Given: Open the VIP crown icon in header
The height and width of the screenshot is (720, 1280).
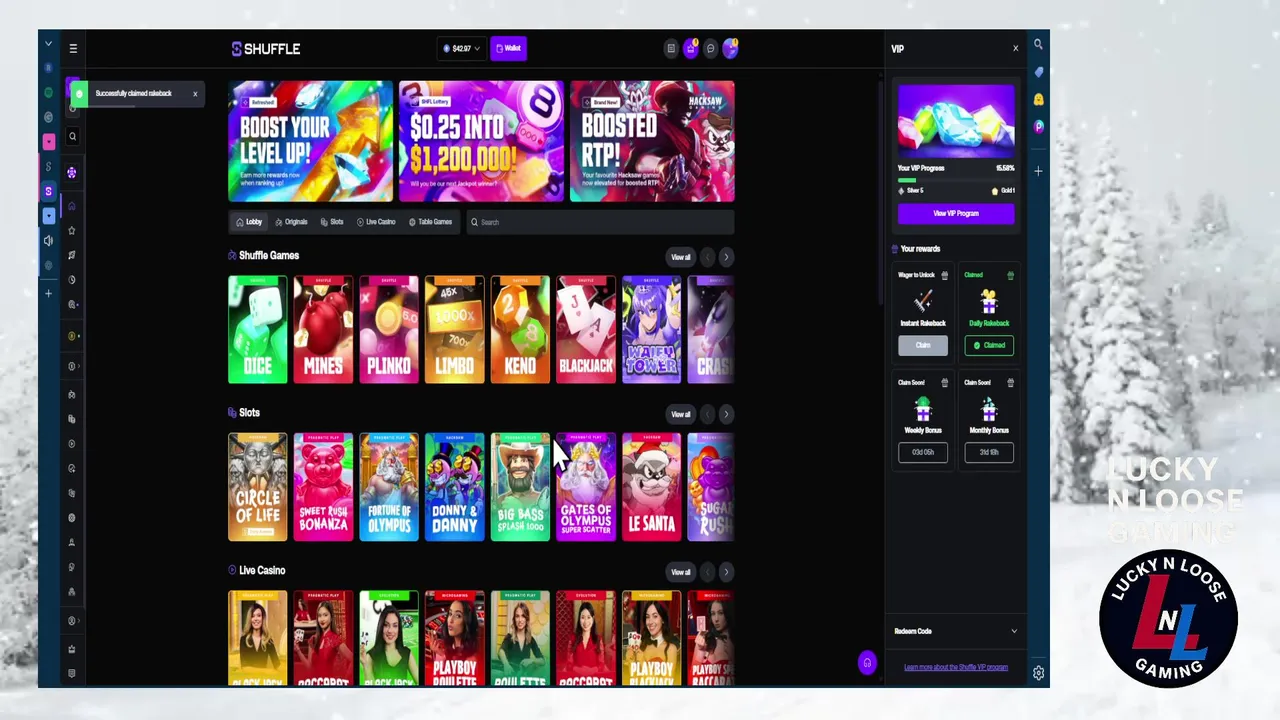Looking at the screenshot, I should pos(691,48).
